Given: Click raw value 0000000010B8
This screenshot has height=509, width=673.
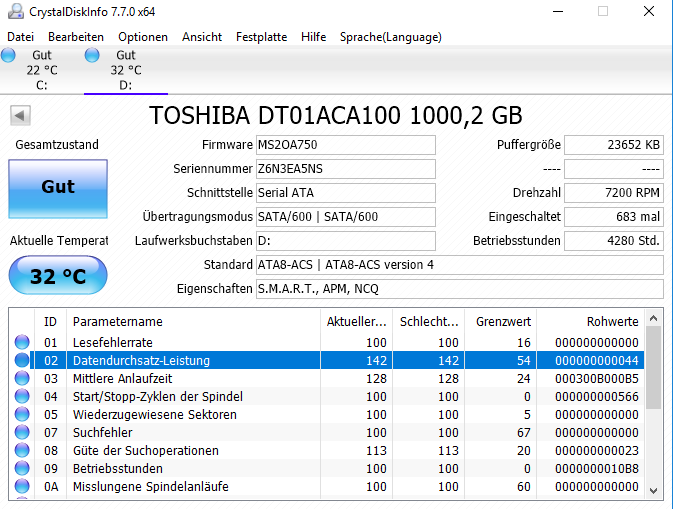Looking at the screenshot, I should 597,469.
